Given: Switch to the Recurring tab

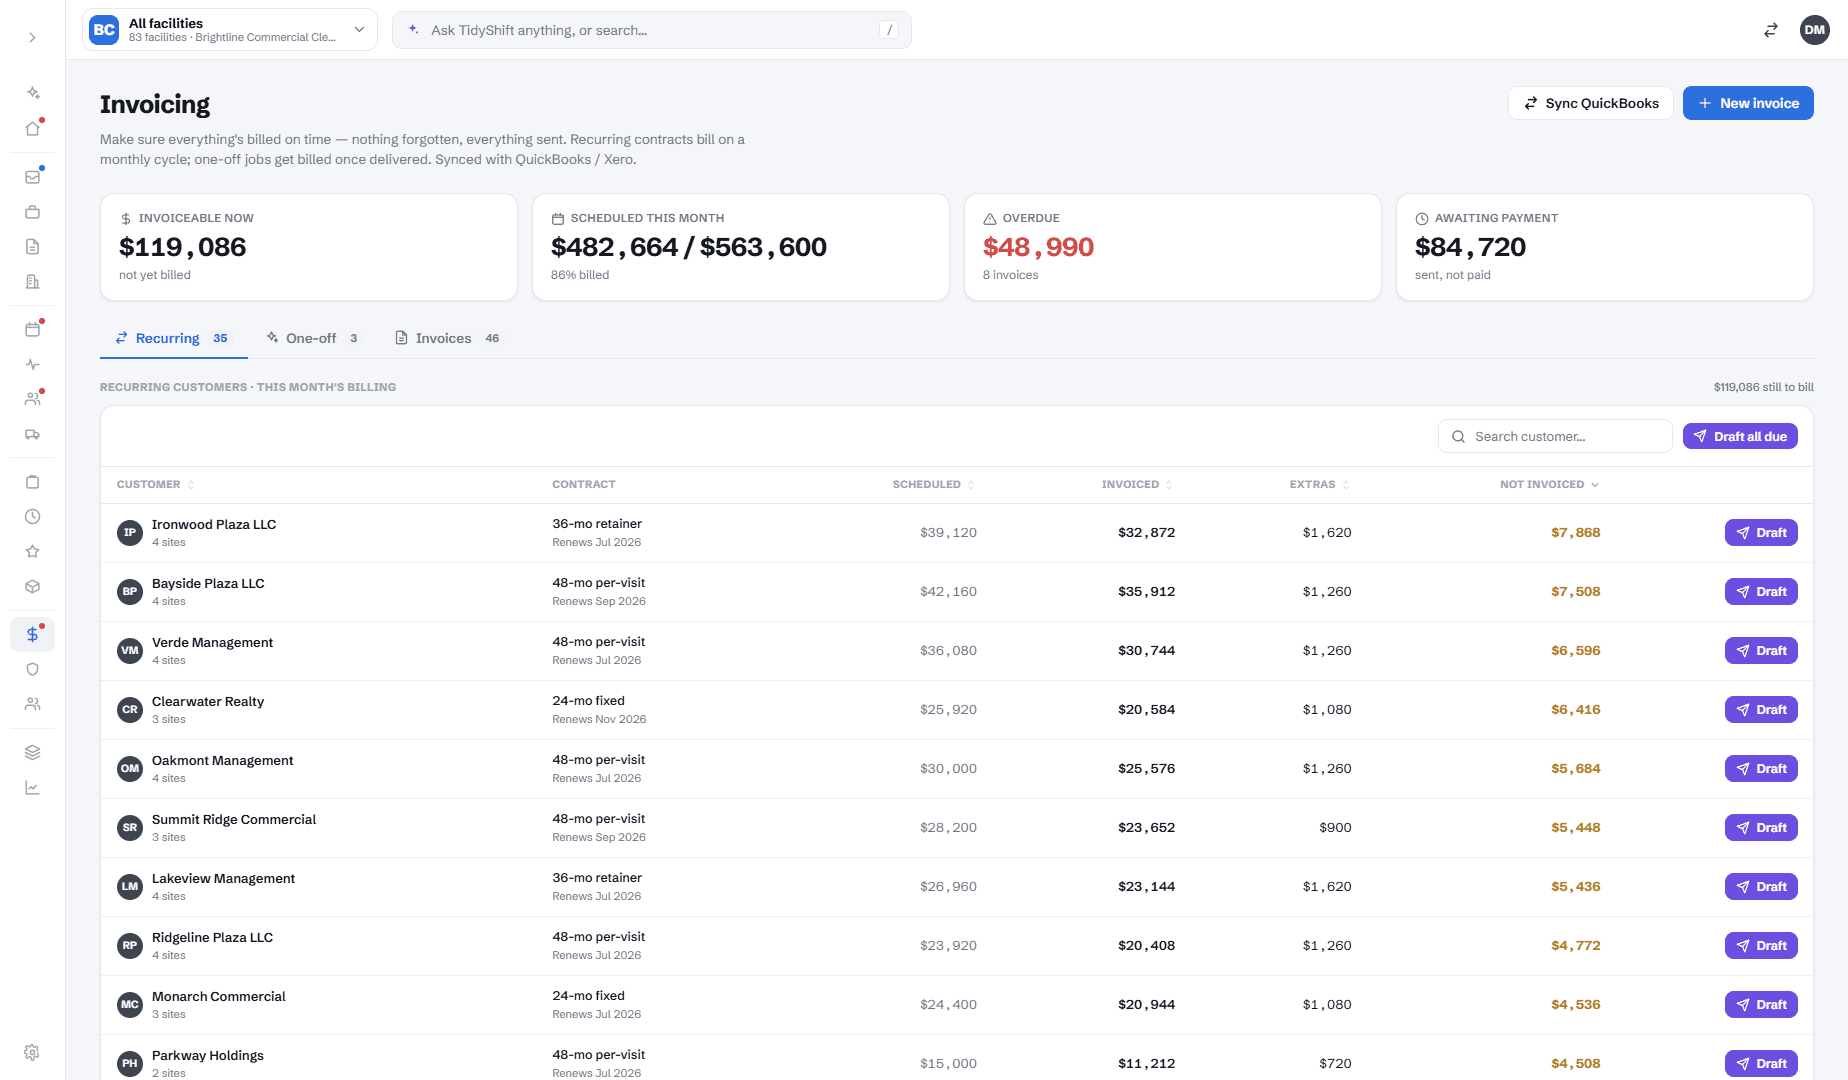Looking at the screenshot, I should 173,338.
